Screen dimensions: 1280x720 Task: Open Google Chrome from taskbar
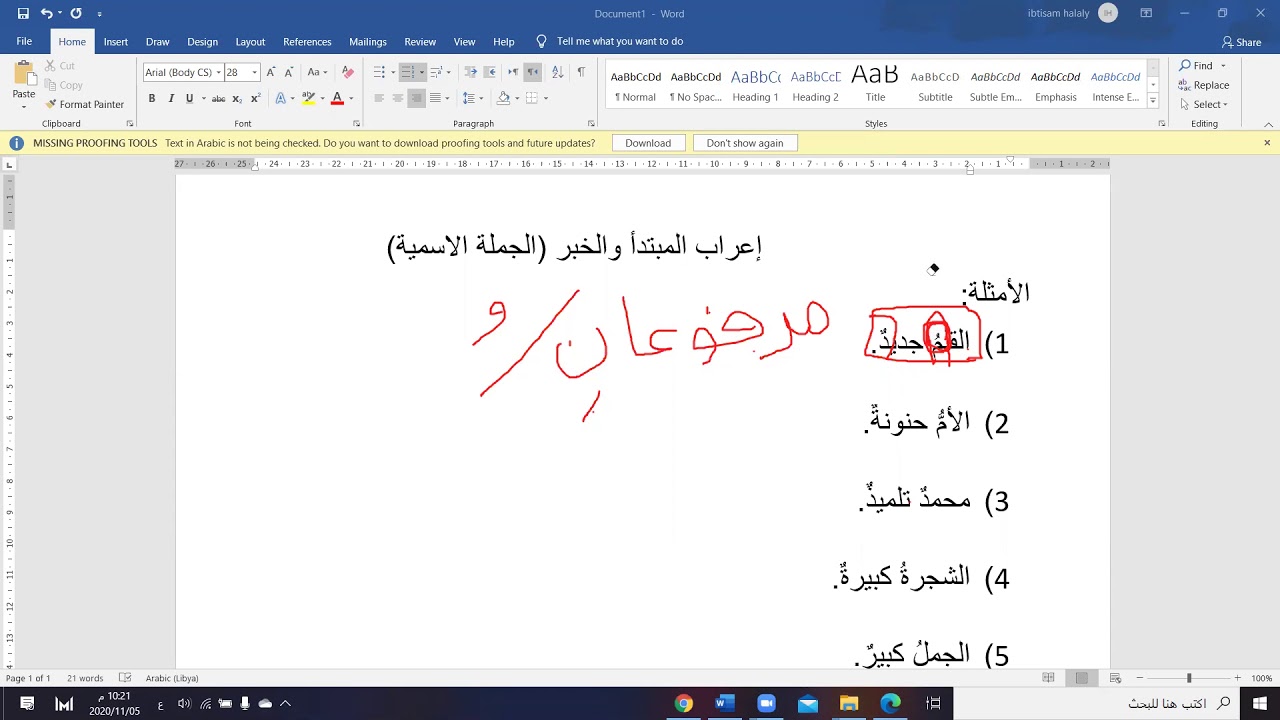point(684,704)
